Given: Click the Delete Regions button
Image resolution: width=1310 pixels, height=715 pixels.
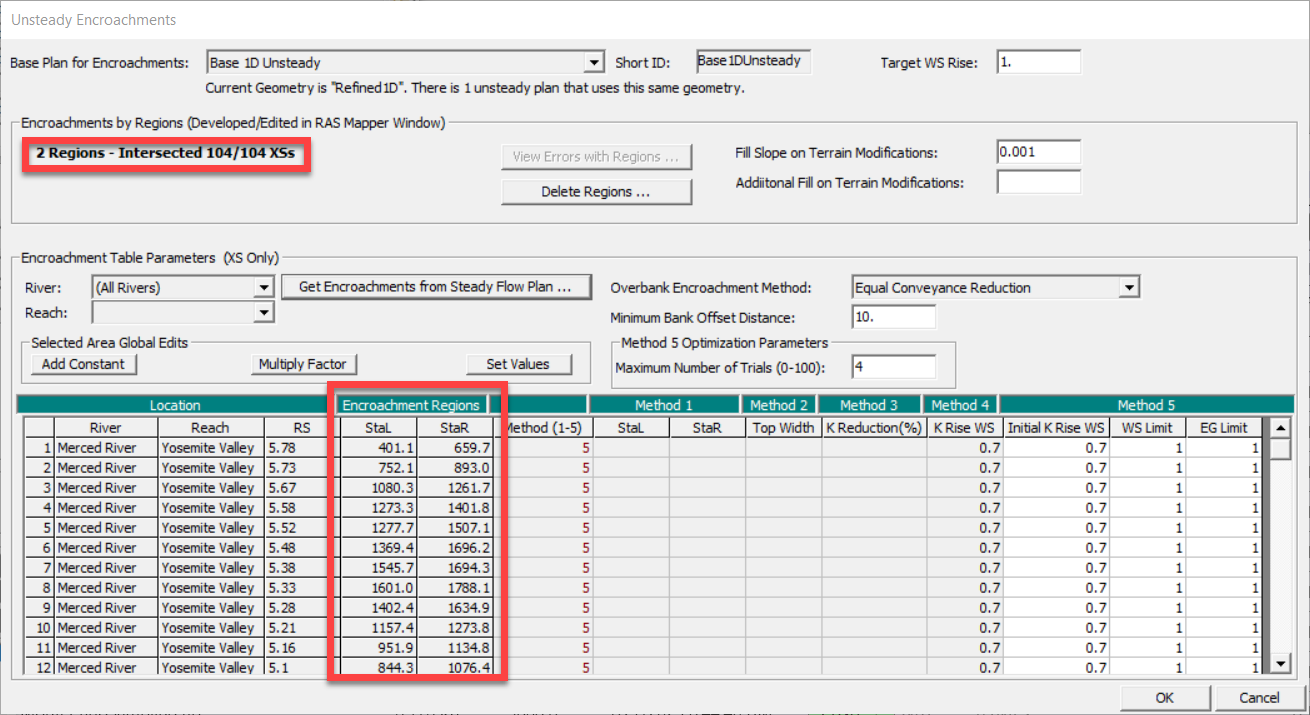Looking at the screenshot, I should tap(596, 191).
